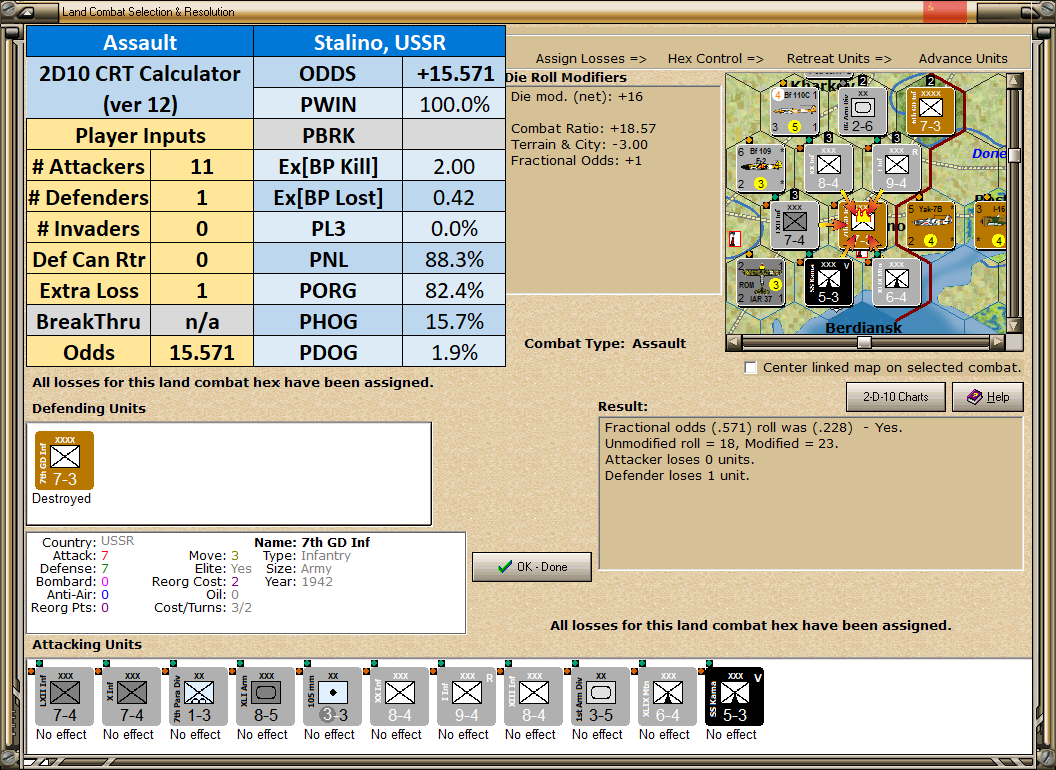Image resolution: width=1056 pixels, height=770 pixels.
Task: Click the Odds input value 15.571
Action: click(x=202, y=352)
